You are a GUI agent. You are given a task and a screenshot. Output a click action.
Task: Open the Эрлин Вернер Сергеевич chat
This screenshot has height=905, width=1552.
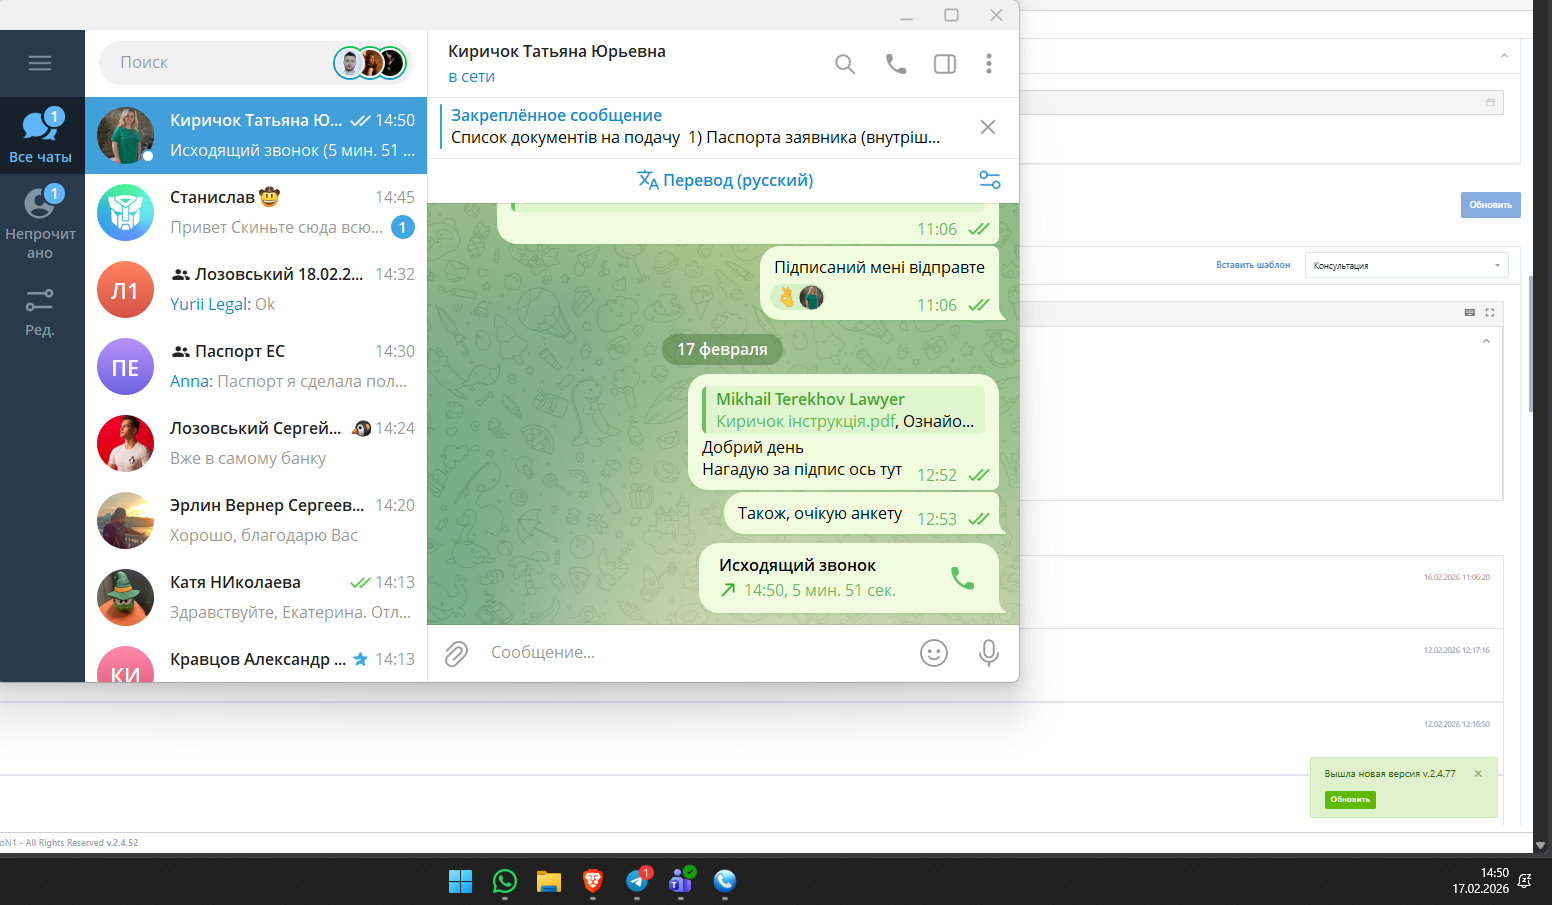point(256,520)
